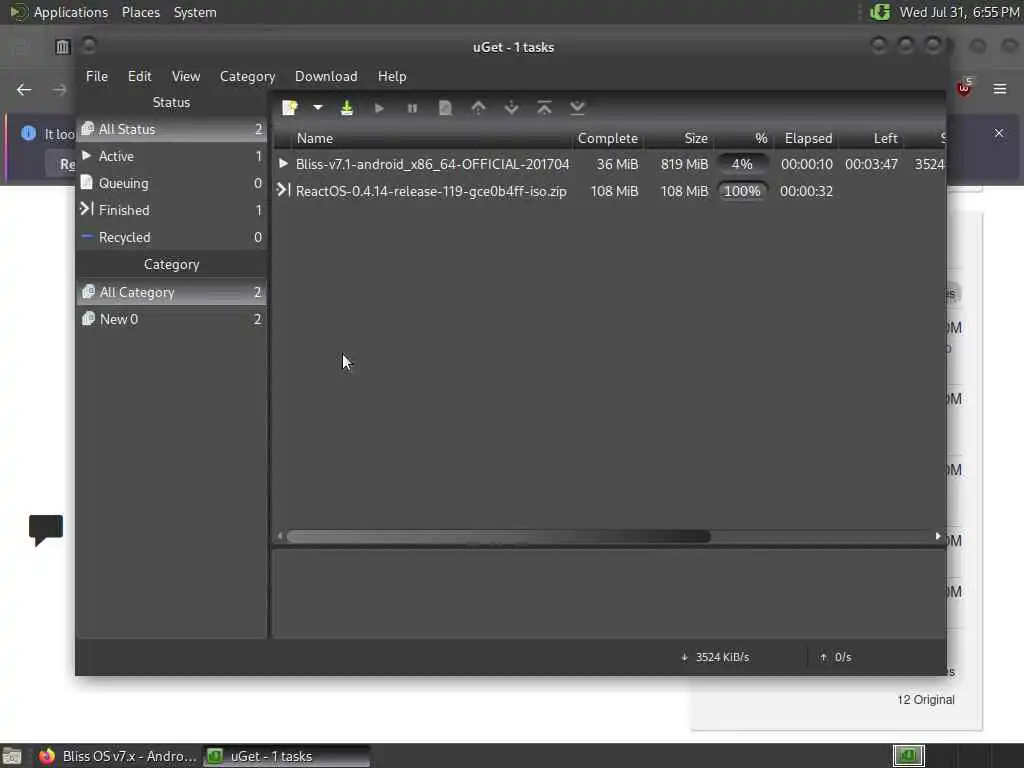Click the uGet icon at bottom right panel
This screenshot has height=768, width=1024.
click(x=908, y=756)
